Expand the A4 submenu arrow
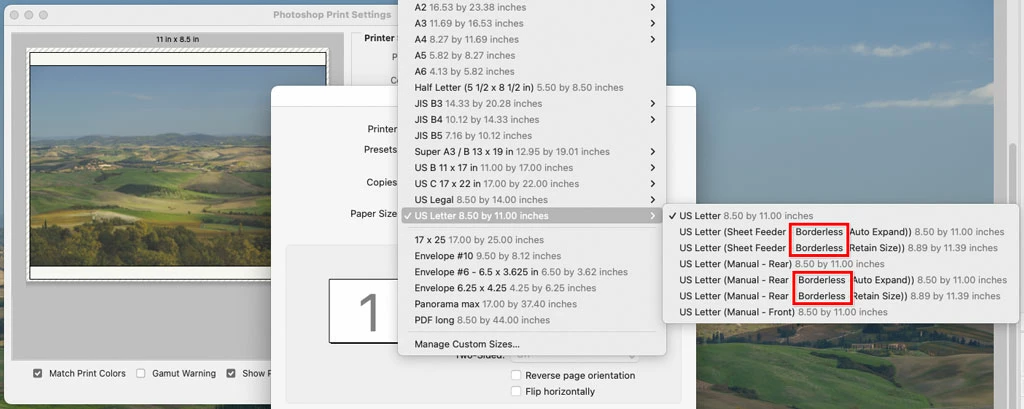Viewport: 1024px width, 409px height. (x=653, y=39)
